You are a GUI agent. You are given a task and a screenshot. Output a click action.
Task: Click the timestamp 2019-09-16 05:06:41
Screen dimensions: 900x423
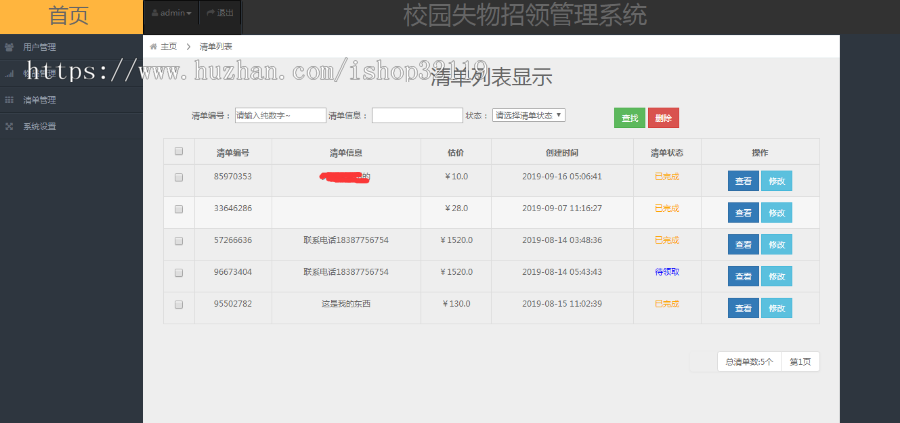point(562,176)
